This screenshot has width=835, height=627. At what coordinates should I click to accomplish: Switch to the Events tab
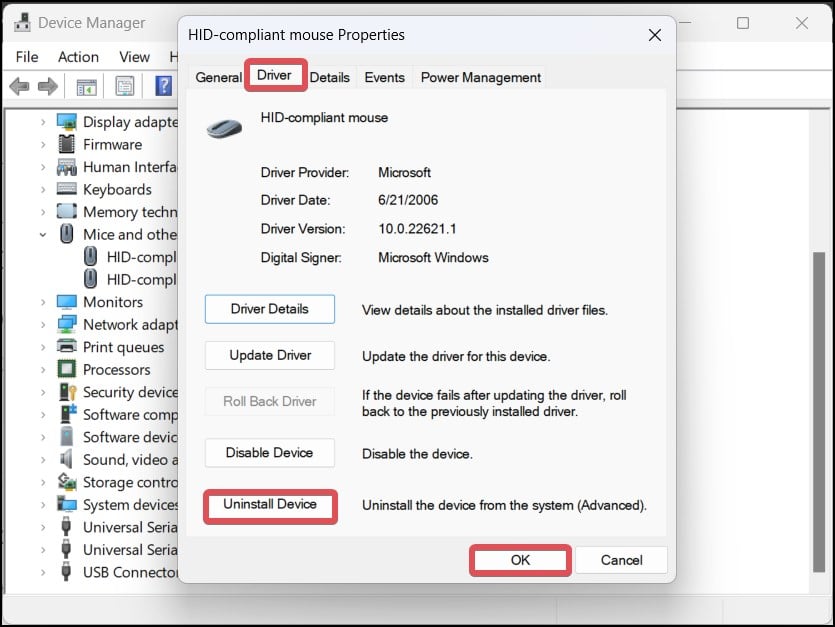click(x=384, y=77)
